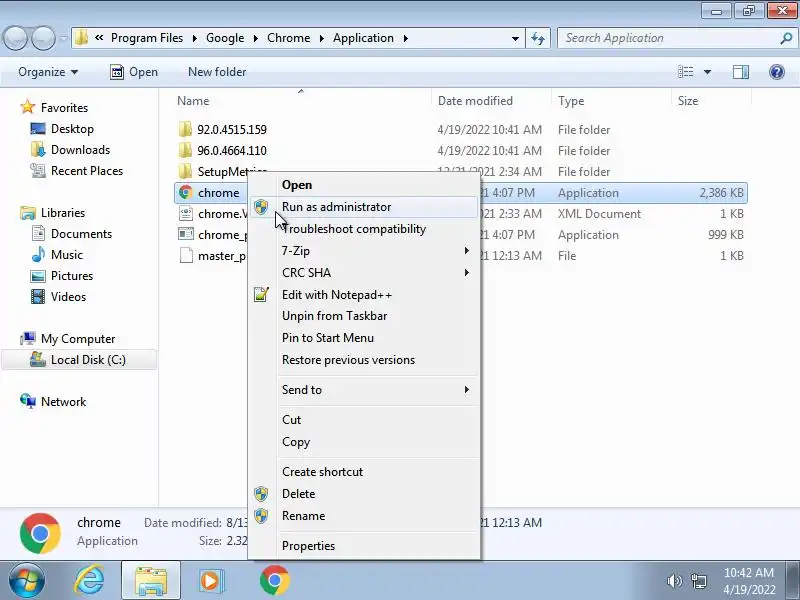The width and height of the screenshot is (800, 600).
Task: Open the 92.0.4515.159 folder icon
Action: (x=185, y=129)
